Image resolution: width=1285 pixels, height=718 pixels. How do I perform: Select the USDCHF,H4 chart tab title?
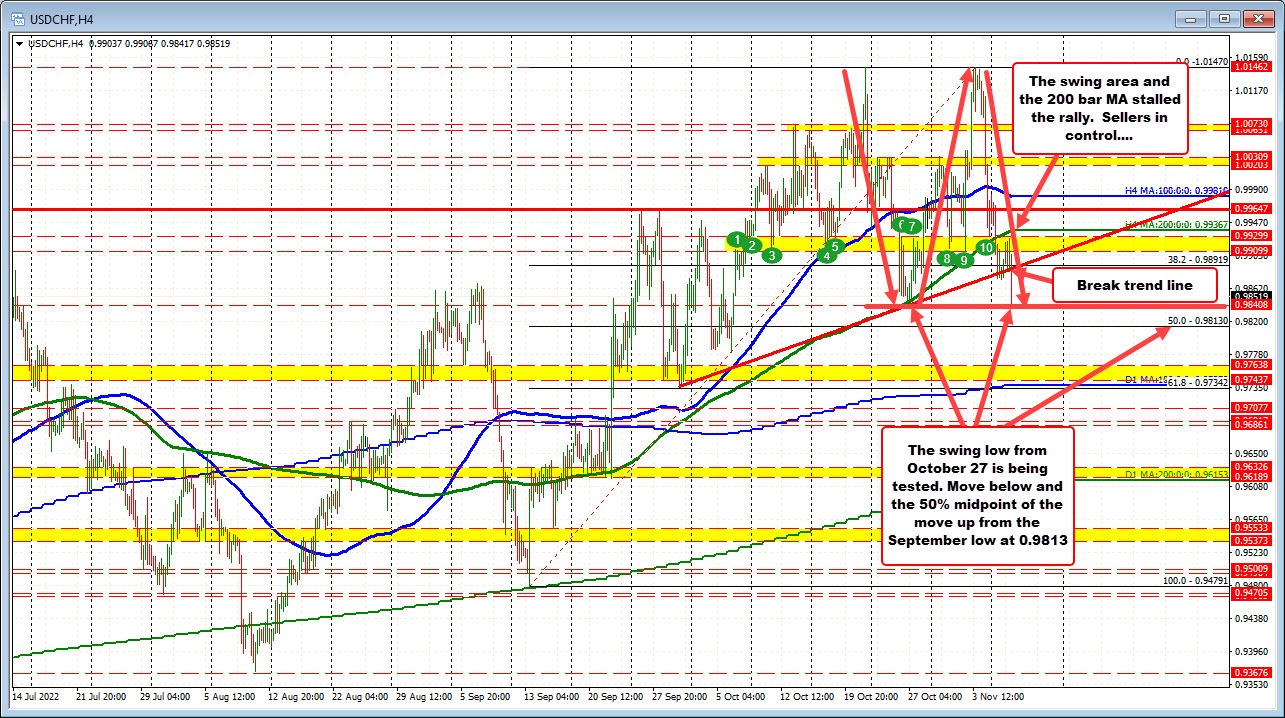60,17
